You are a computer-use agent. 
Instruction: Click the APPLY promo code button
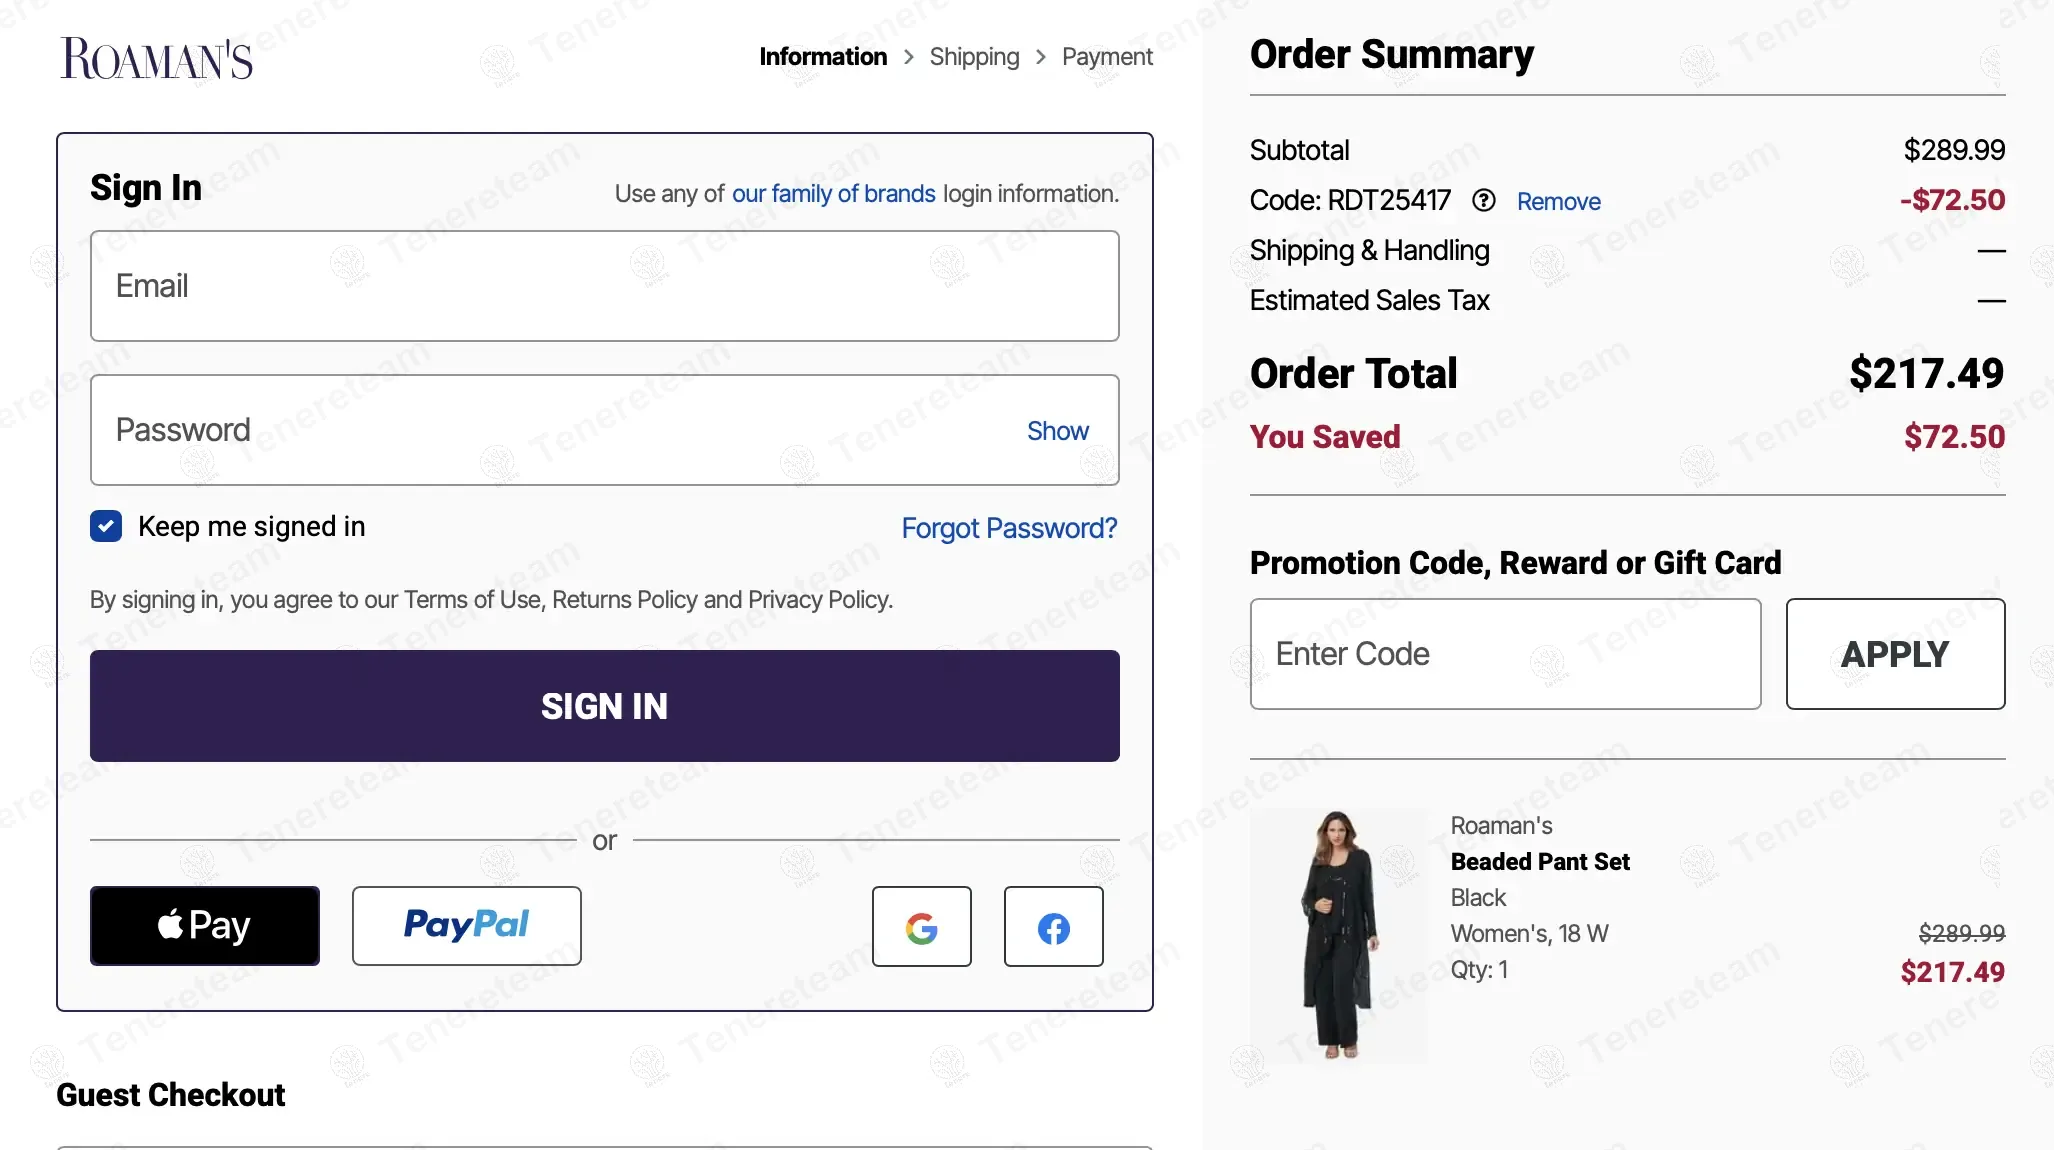(x=1895, y=654)
